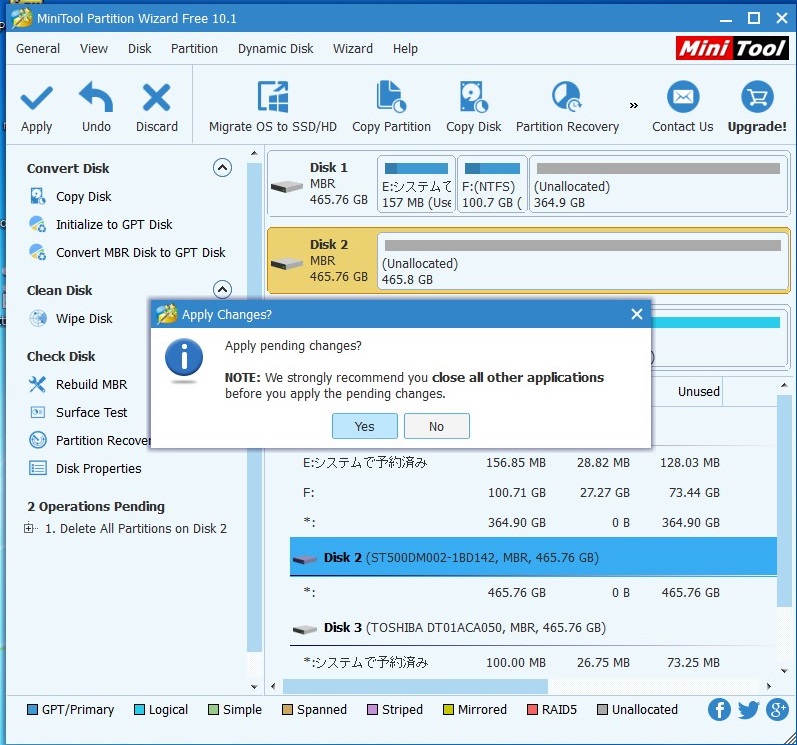Select Rebuild MBR action
Viewport: 797px width, 745px height.
(91, 385)
